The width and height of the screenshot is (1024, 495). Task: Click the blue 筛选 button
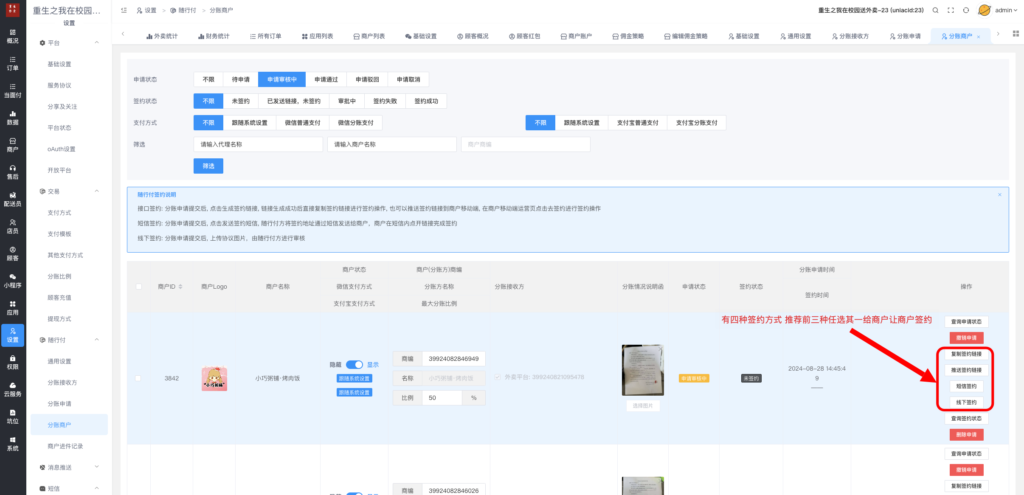pyautogui.click(x=208, y=166)
